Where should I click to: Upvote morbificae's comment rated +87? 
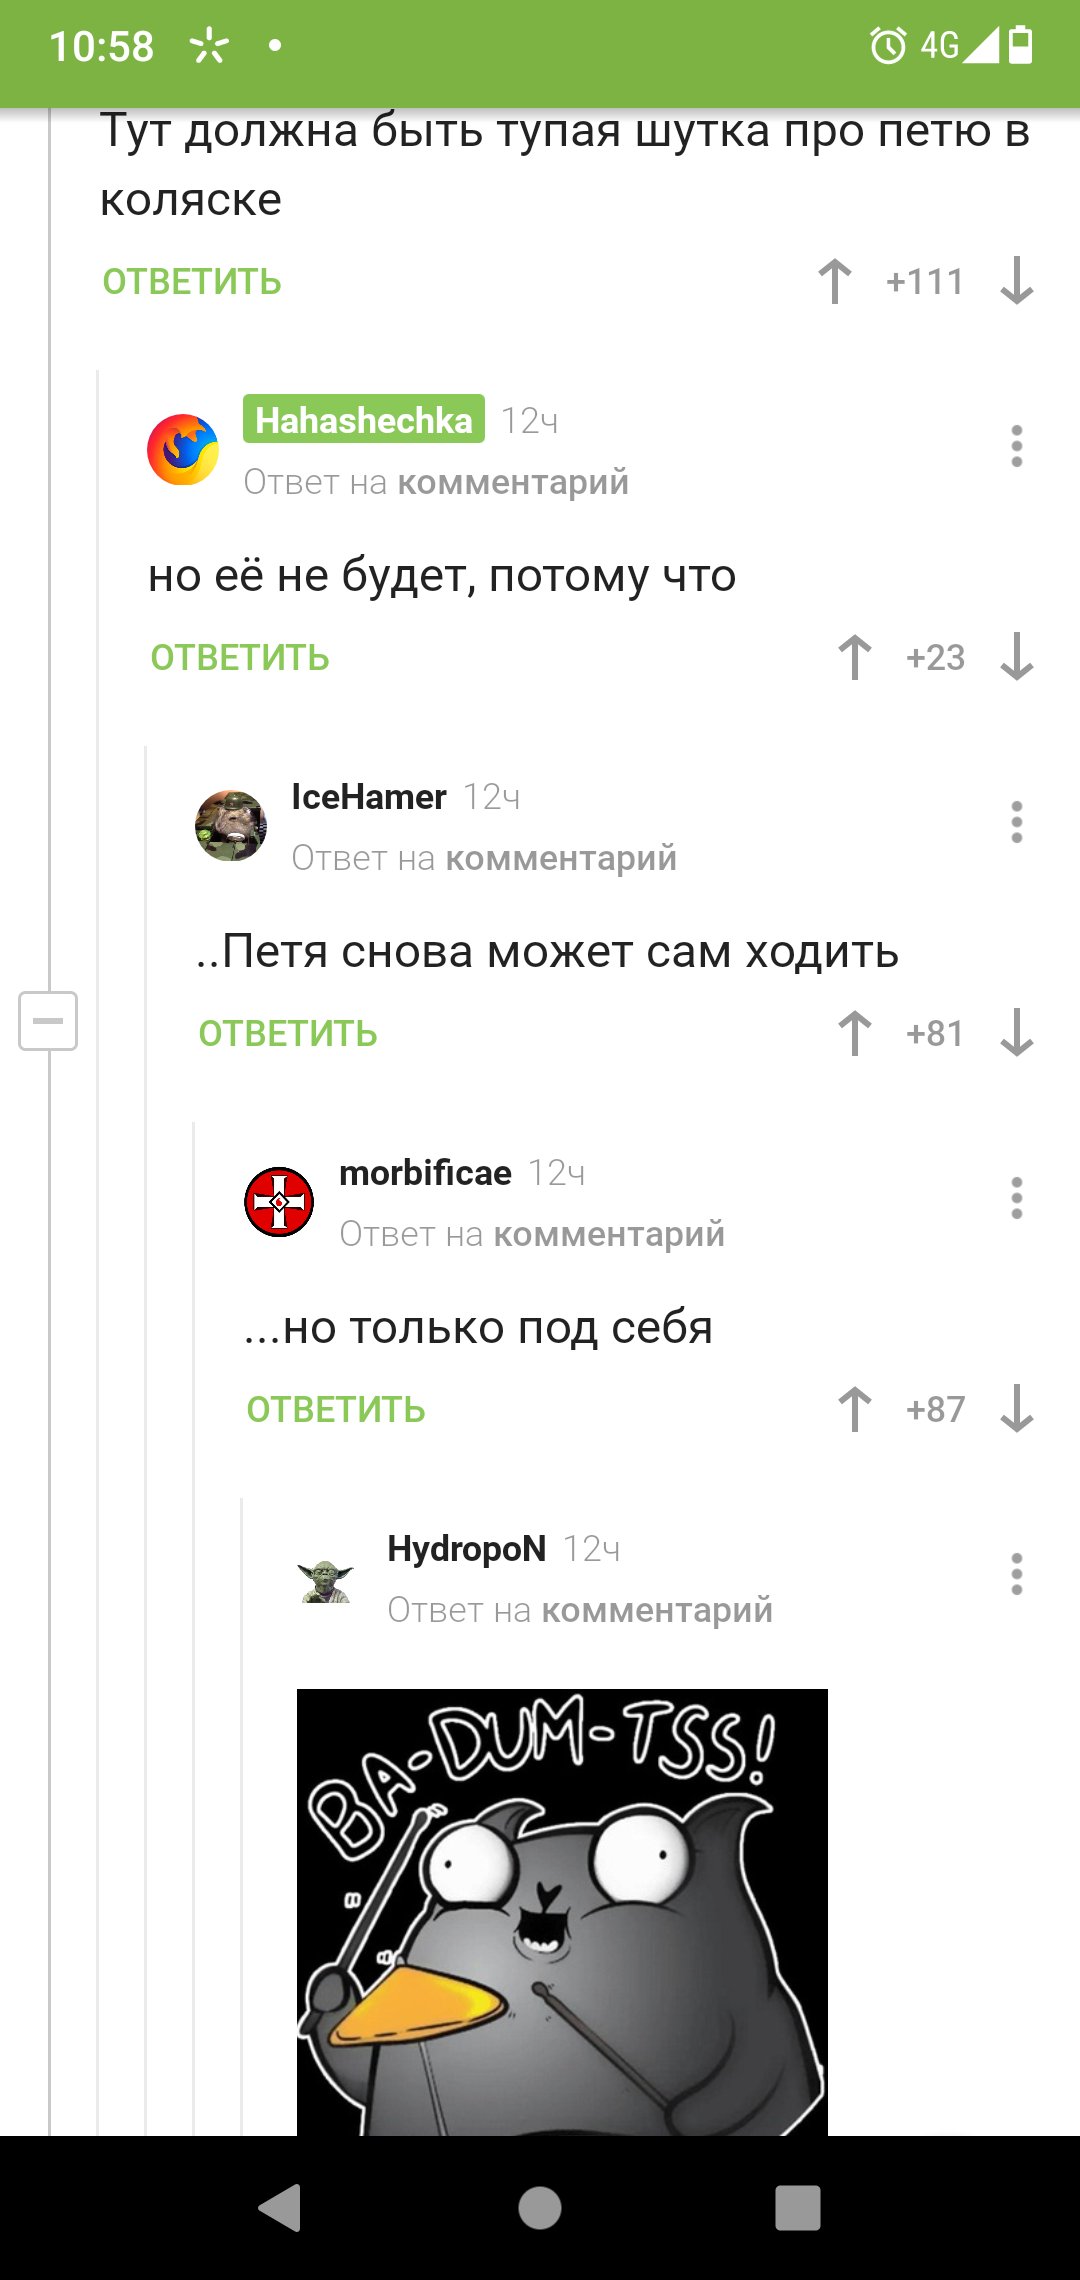click(855, 1409)
